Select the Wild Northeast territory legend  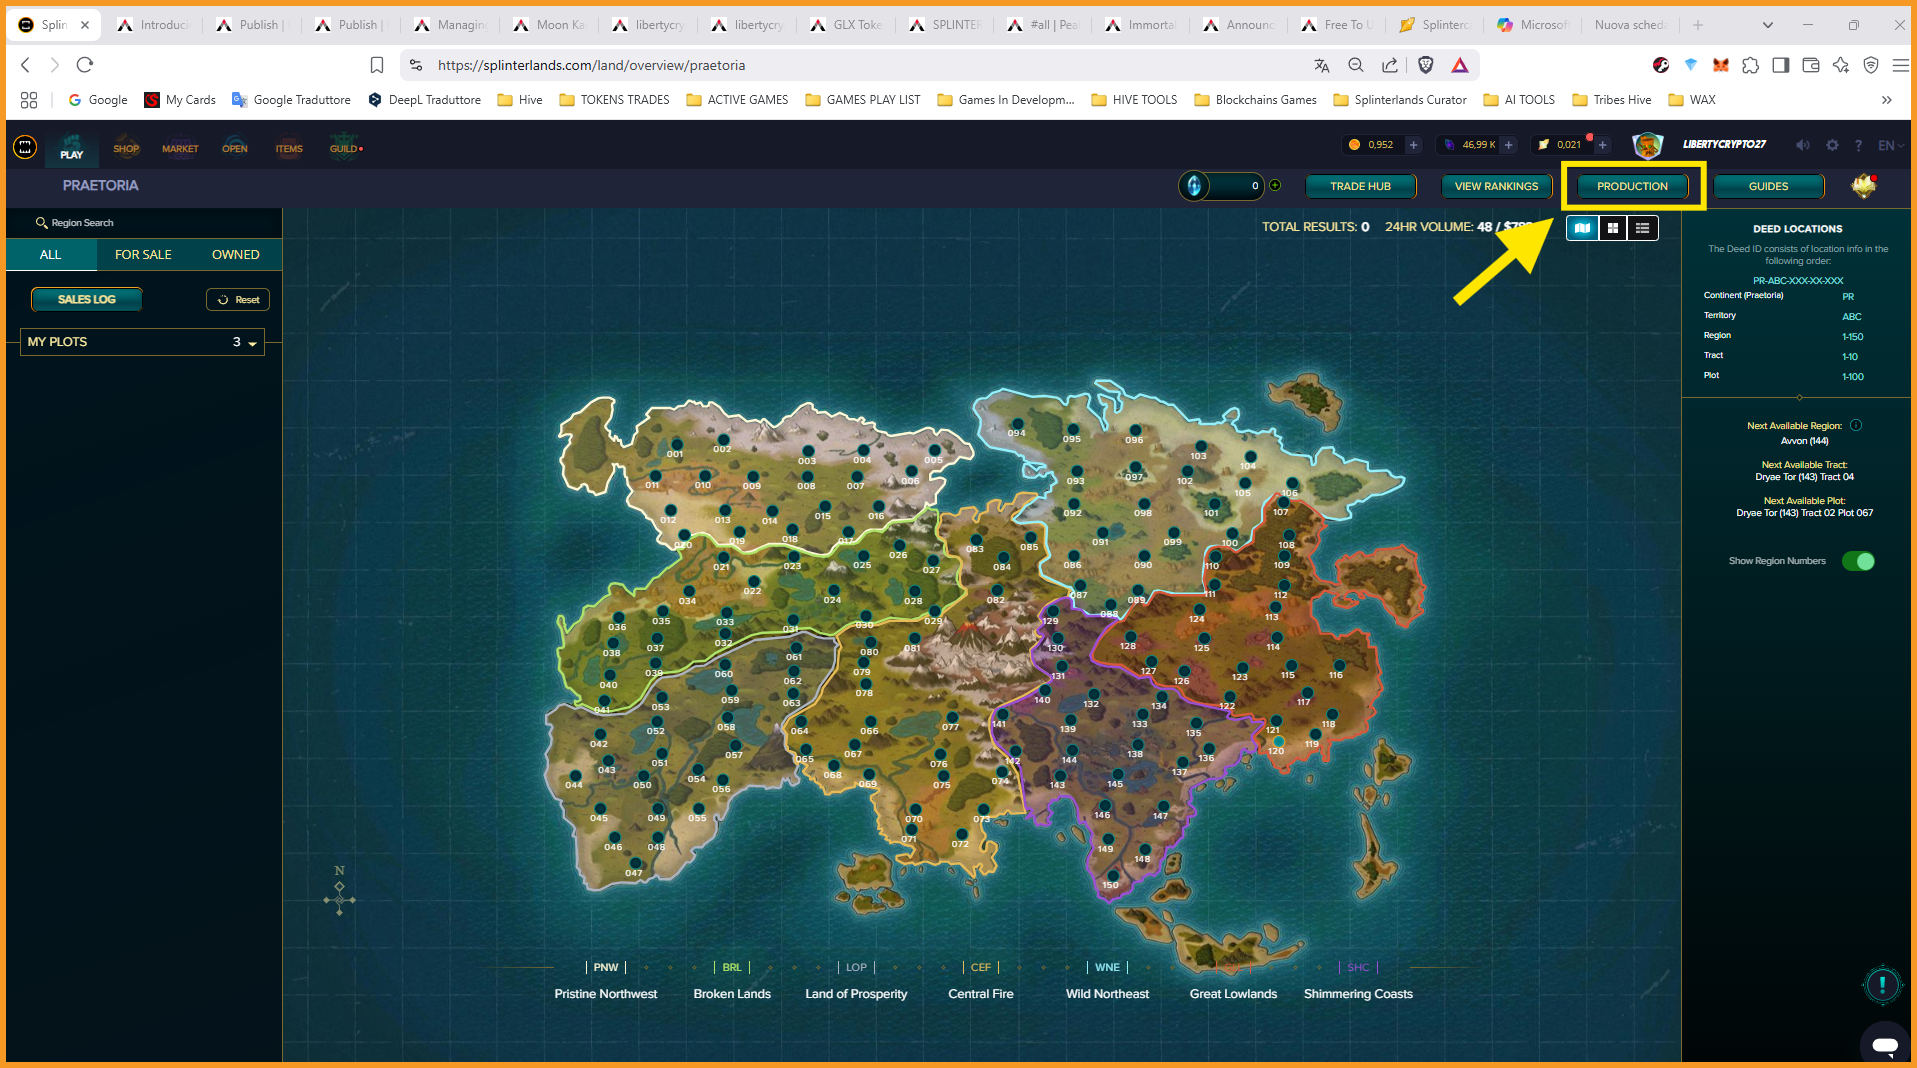click(1107, 981)
